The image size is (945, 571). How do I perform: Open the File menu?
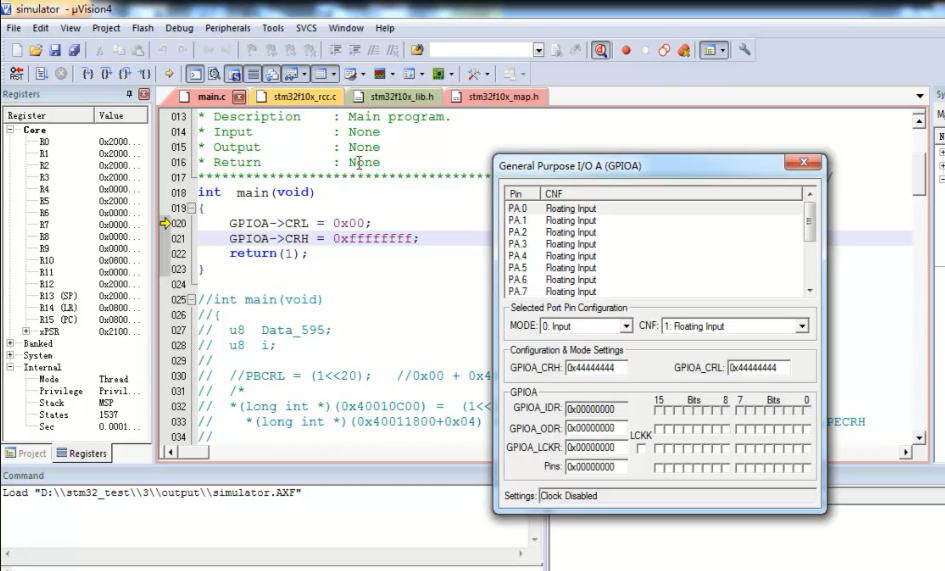(14, 28)
